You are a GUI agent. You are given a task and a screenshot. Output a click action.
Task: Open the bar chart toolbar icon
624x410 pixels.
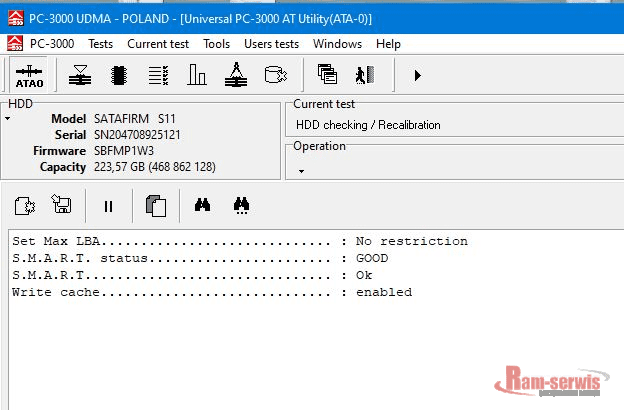coord(197,75)
